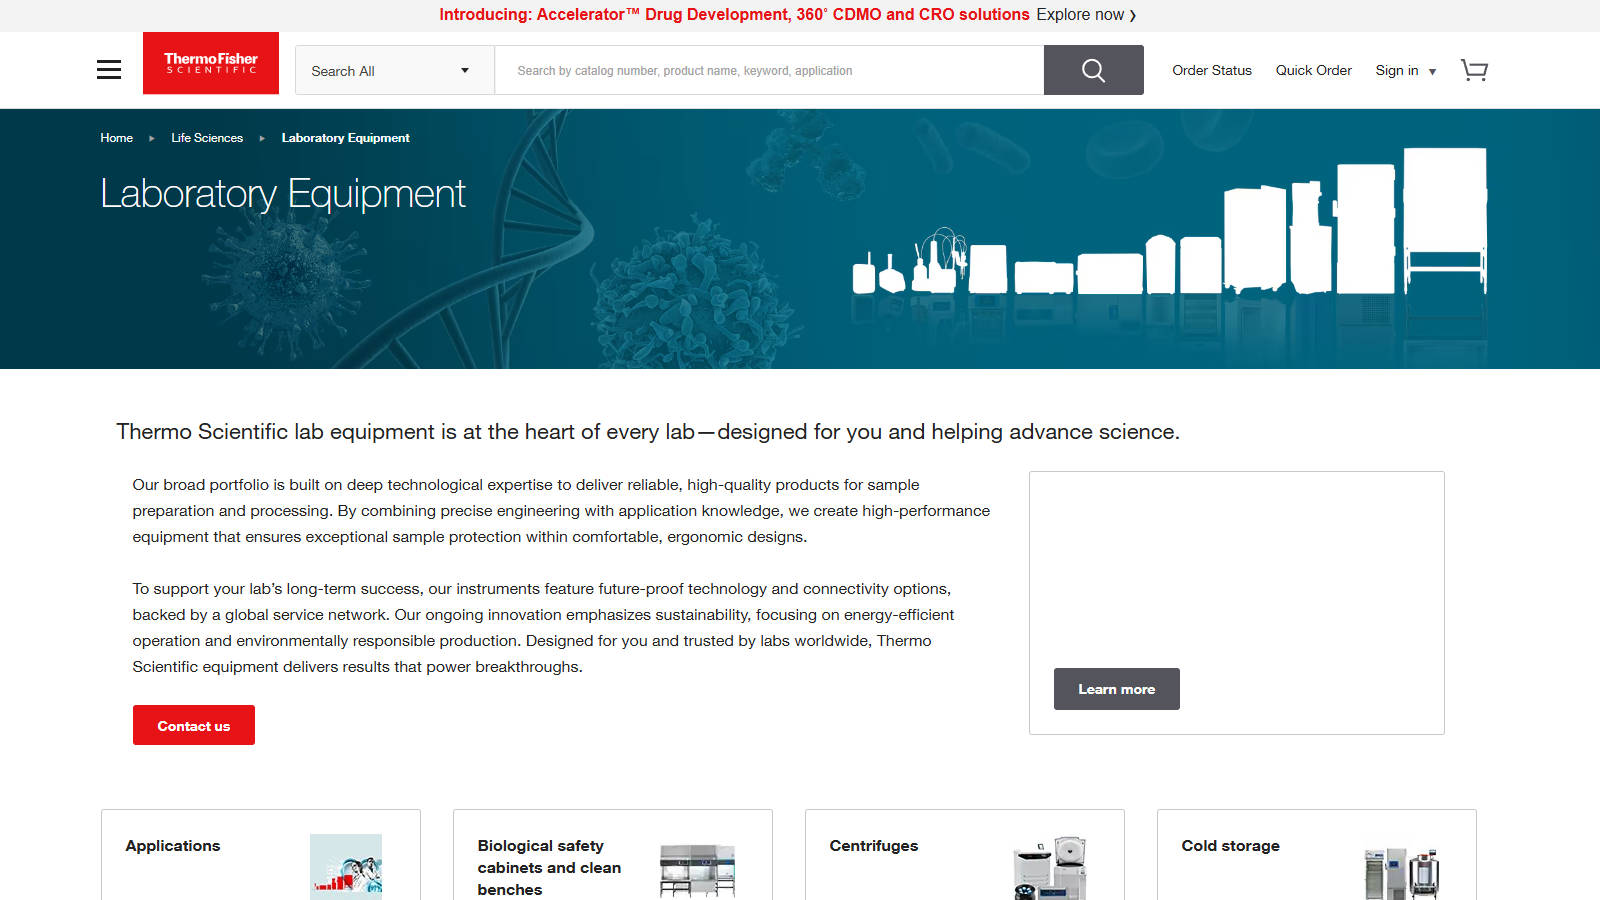Click the biological safety cabinet thumbnail

698,869
